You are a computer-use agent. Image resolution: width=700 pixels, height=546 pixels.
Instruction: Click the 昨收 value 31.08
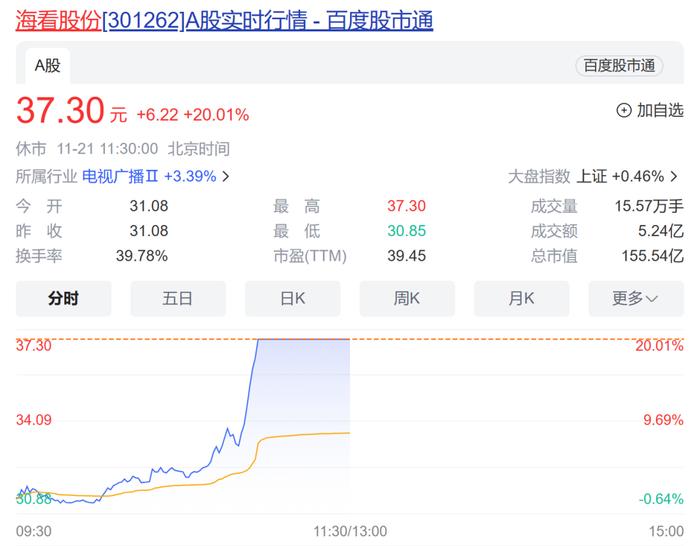(x=149, y=231)
